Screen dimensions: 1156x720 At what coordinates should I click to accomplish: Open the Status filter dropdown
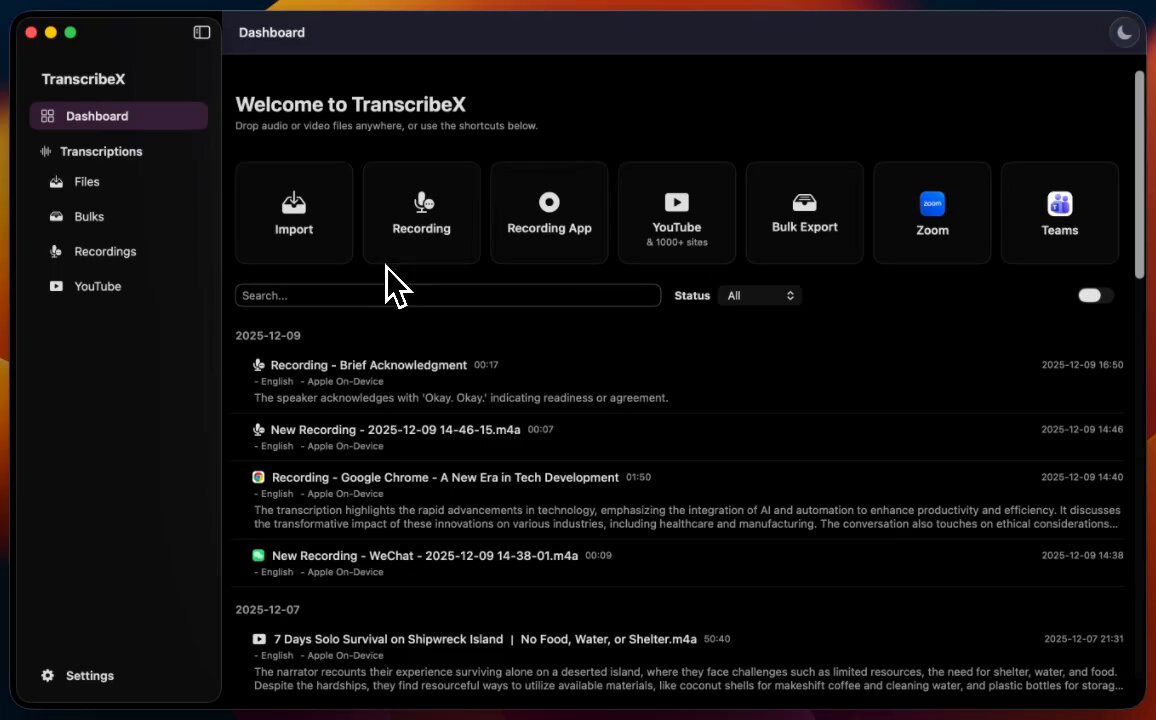(x=760, y=296)
